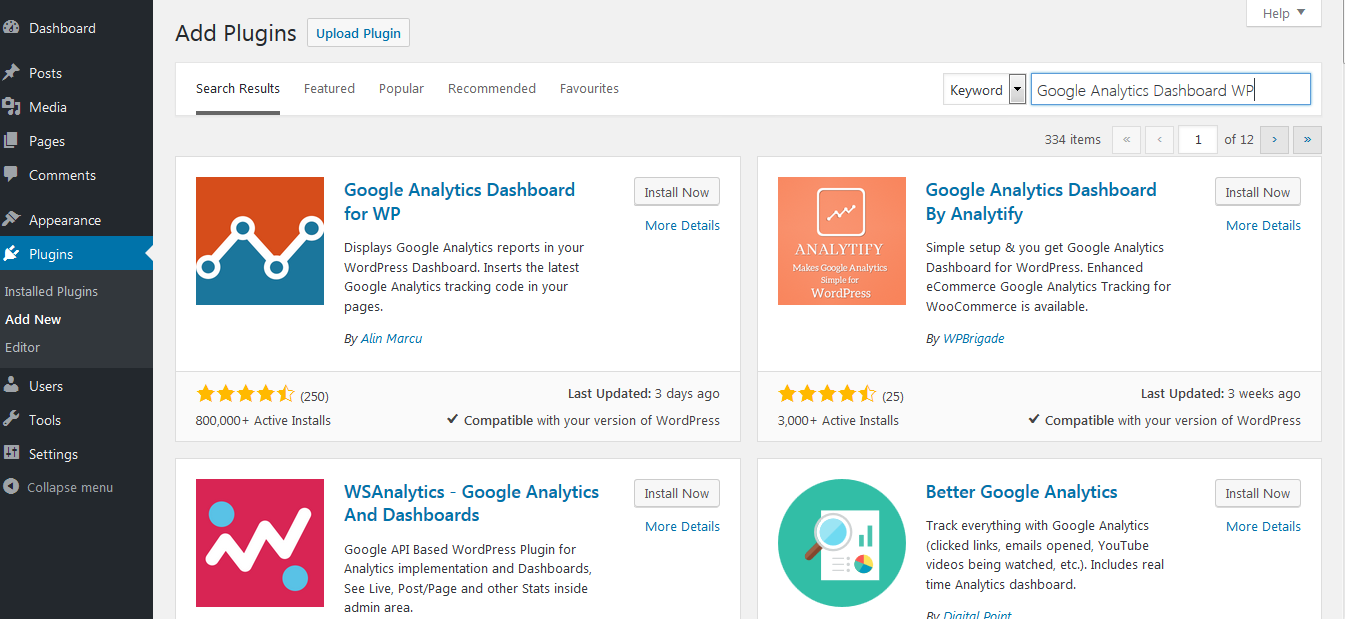The image size is (1345, 619).
Task: Click the Dashboard gauge icon in sidebar
Action: coord(11,28)
